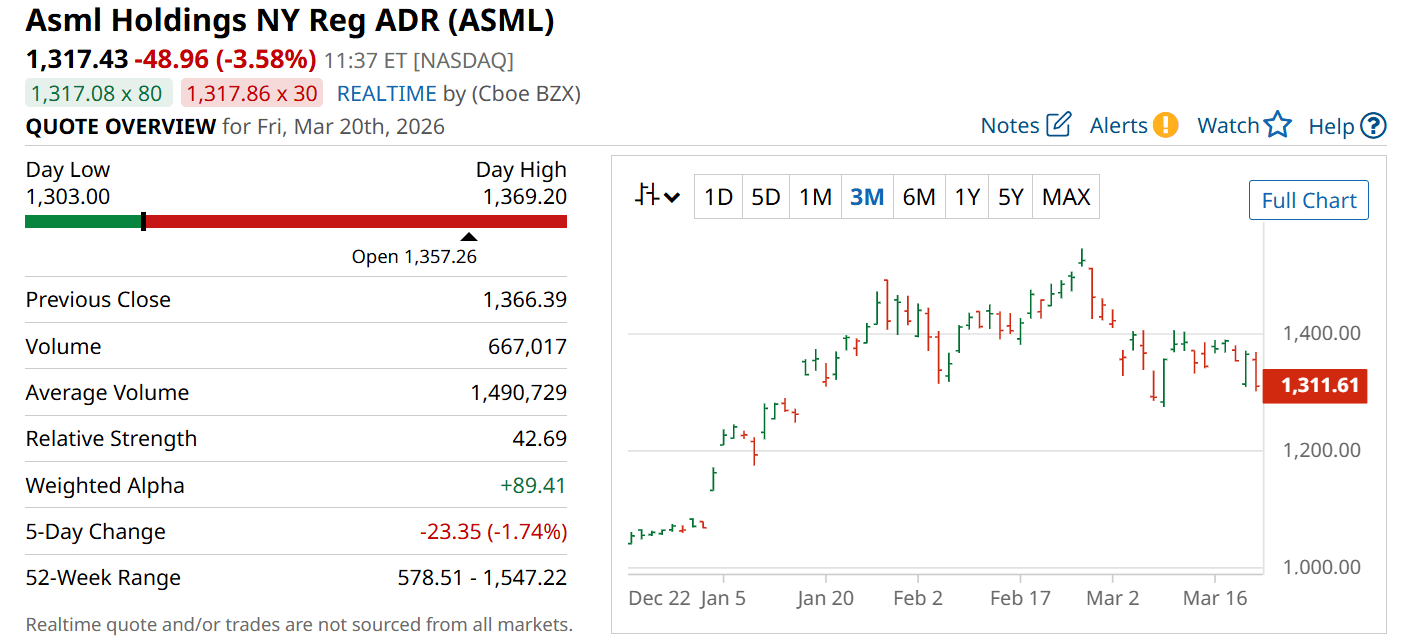Click the Weighted Alpha row label
Viewport: 1402px width, 642px height.
pyautogui.click(x=105, y=486)
